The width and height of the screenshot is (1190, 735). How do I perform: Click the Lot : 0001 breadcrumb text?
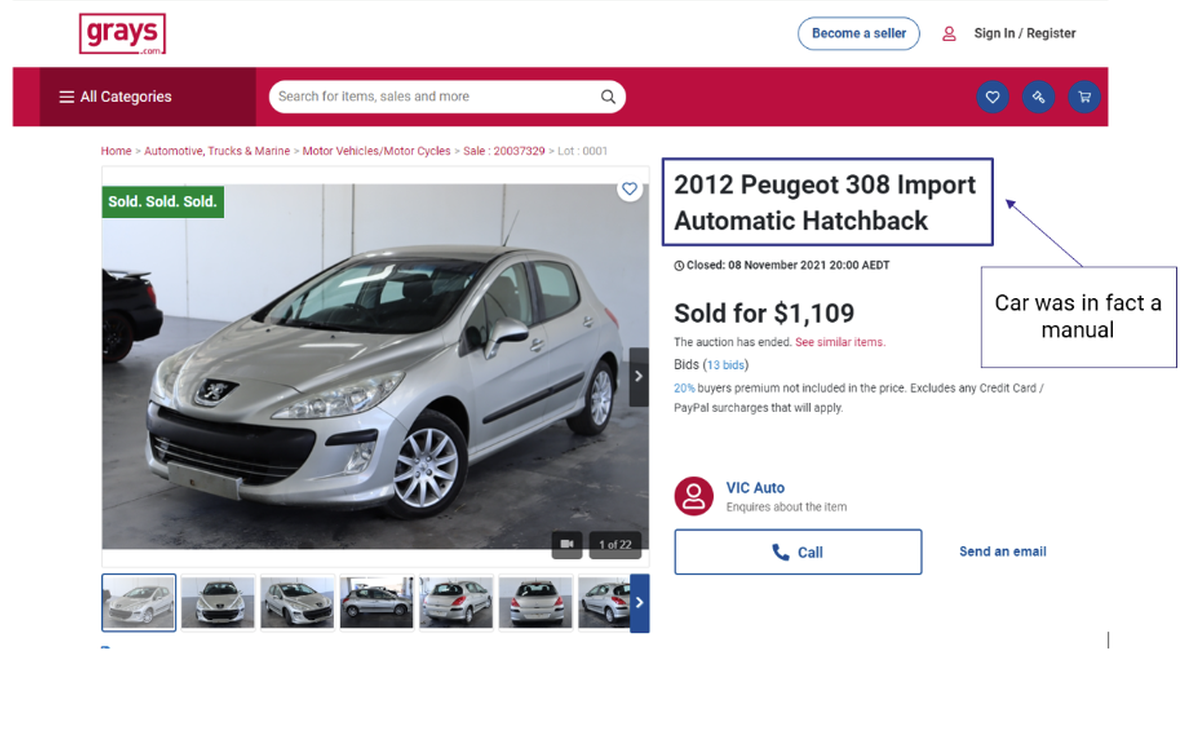[x=583, y=151]
